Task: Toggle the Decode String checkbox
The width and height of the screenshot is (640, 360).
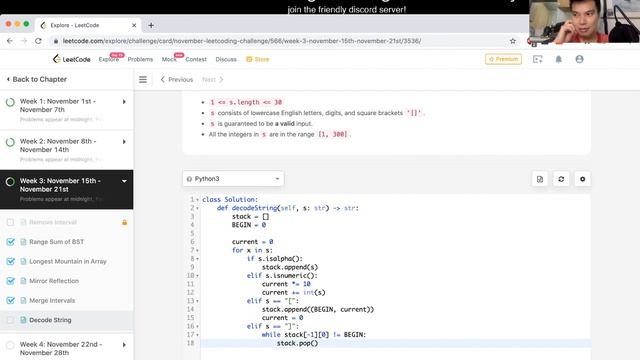Action: point(10,320)
